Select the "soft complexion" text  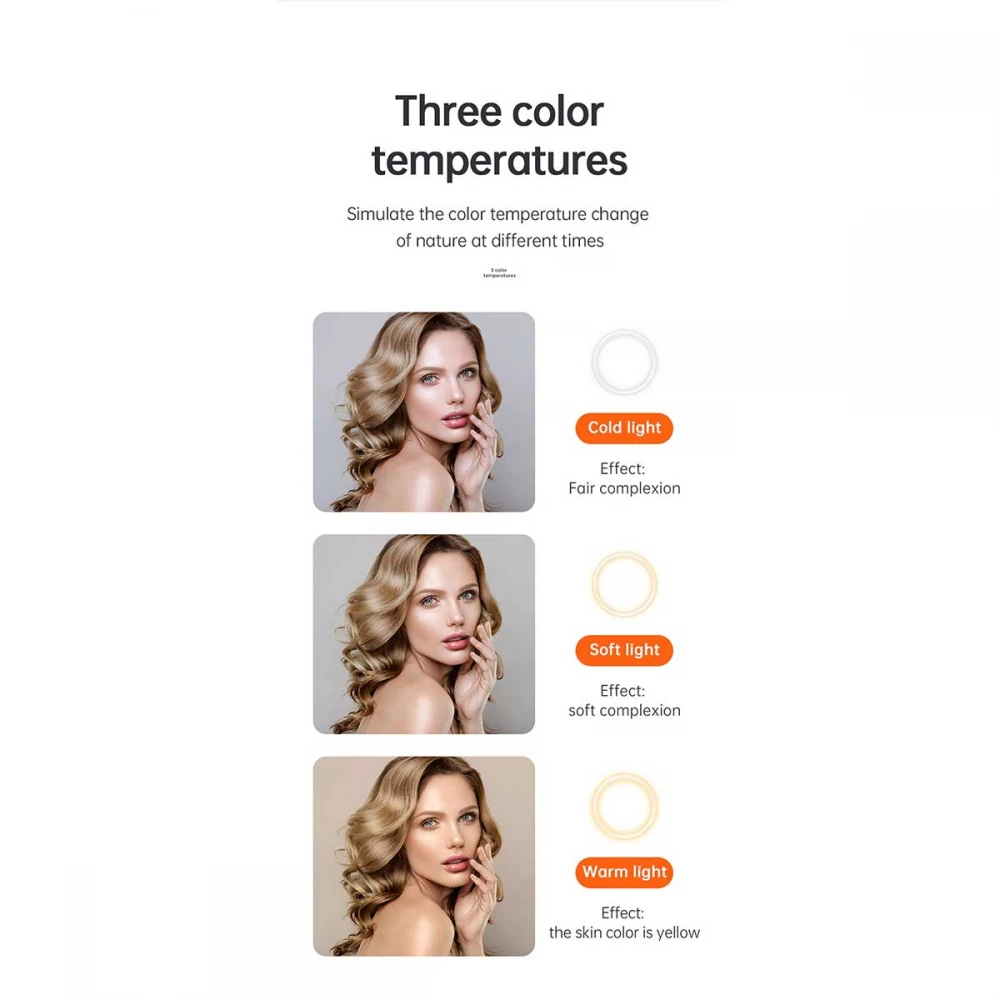point(624,711)
